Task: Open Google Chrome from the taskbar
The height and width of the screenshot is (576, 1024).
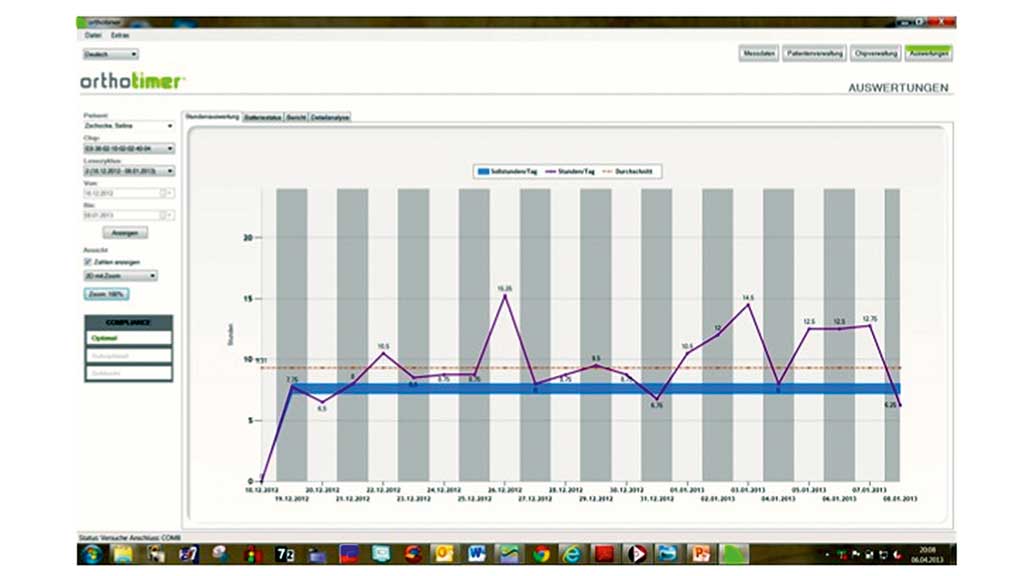Action: point(540,553)
